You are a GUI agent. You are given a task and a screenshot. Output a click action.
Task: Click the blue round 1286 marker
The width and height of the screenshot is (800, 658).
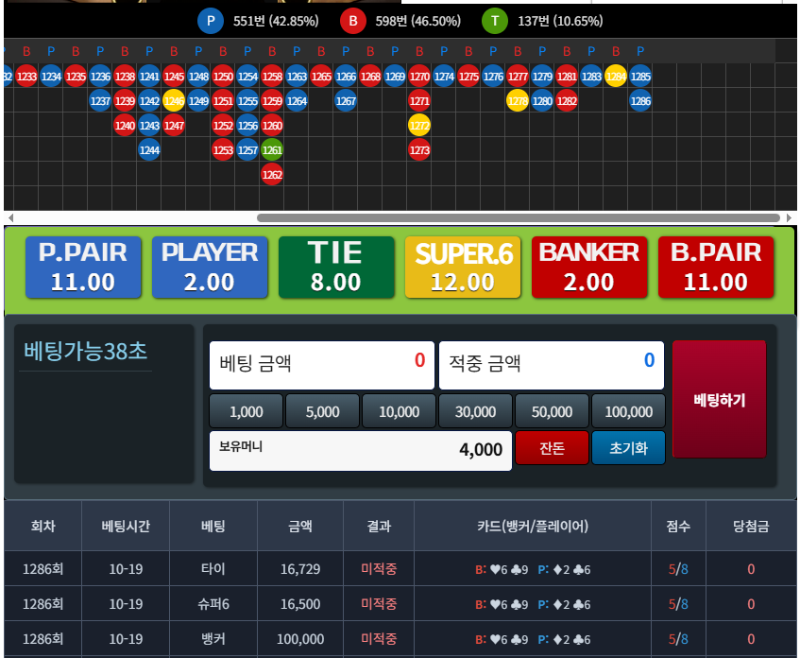click(x=640, y=100)
